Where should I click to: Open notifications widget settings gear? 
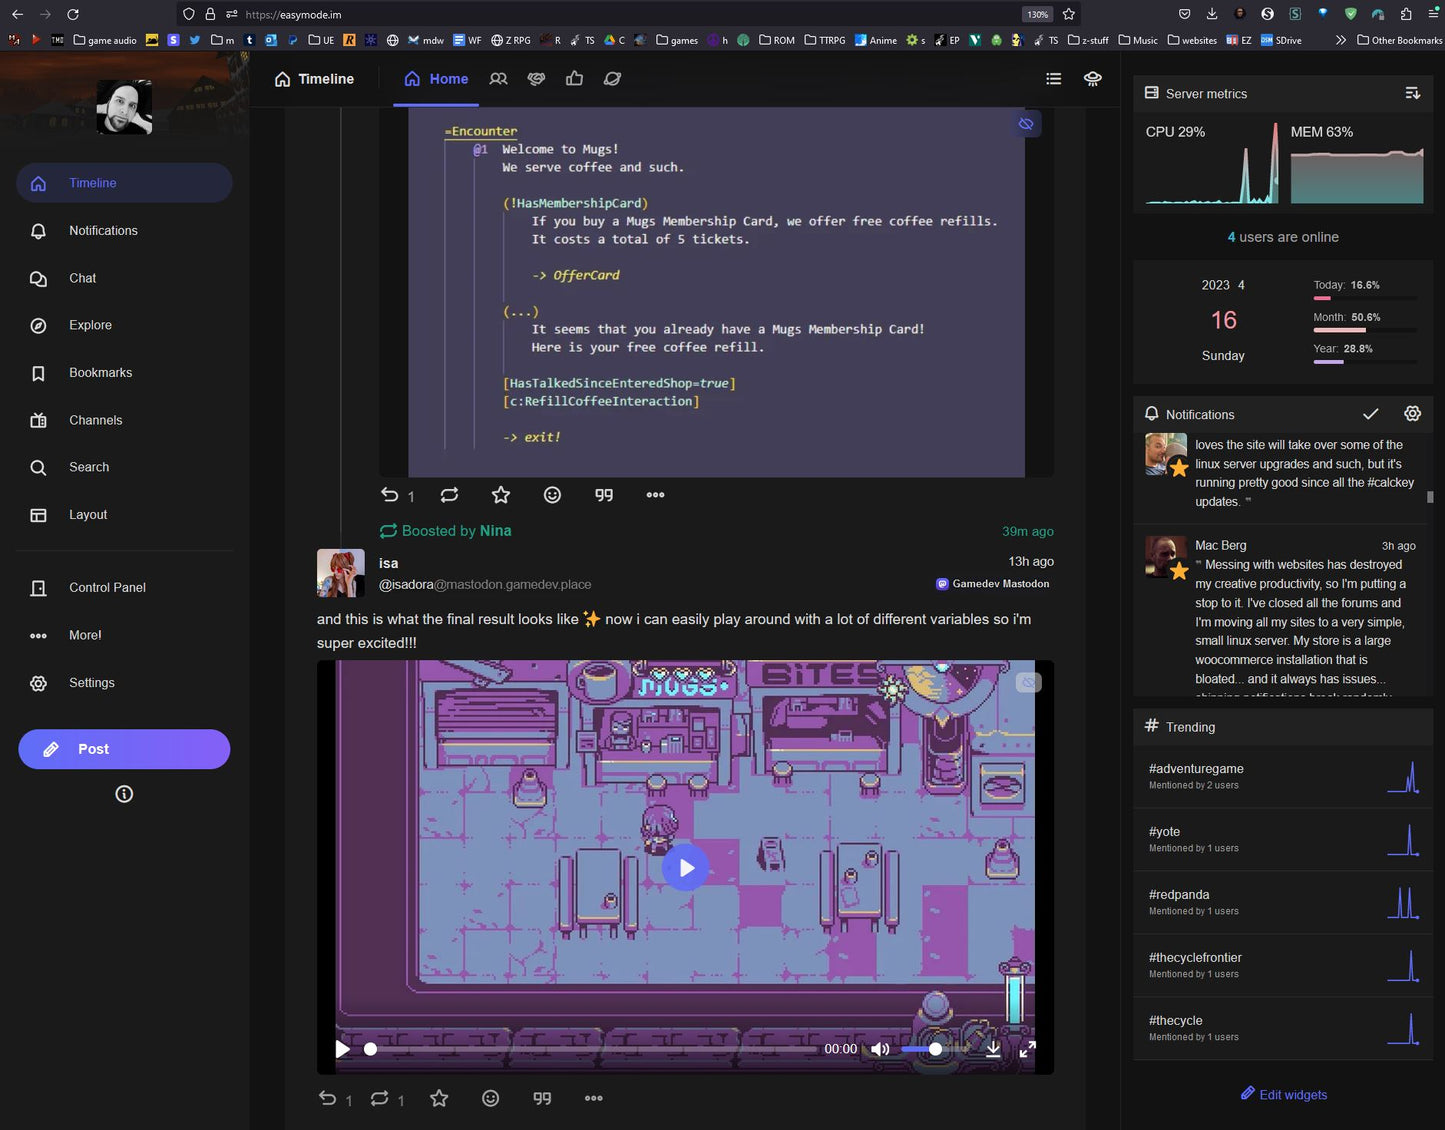pyautogui.click(x=1412, y=414)
